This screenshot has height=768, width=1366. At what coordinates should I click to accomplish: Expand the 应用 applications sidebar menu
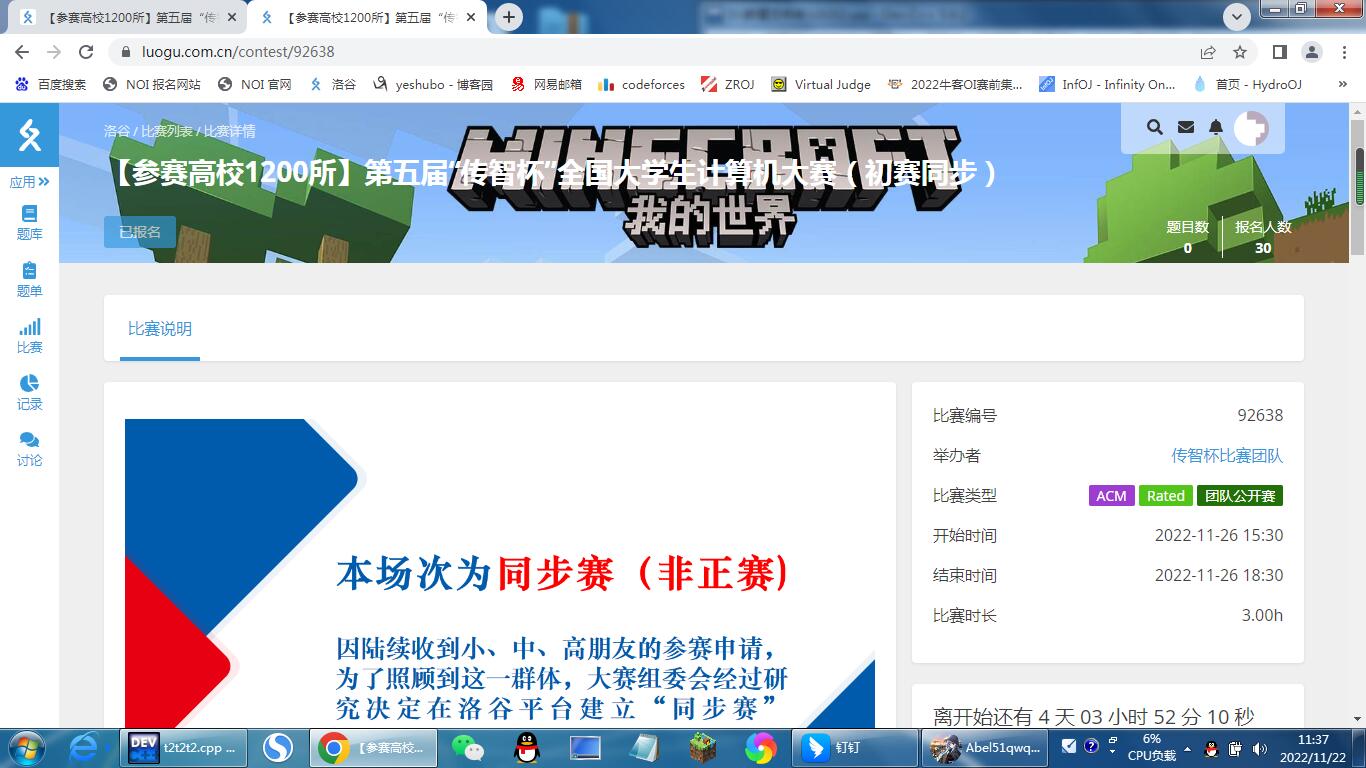pyautogui.click(x=29, y=182)
